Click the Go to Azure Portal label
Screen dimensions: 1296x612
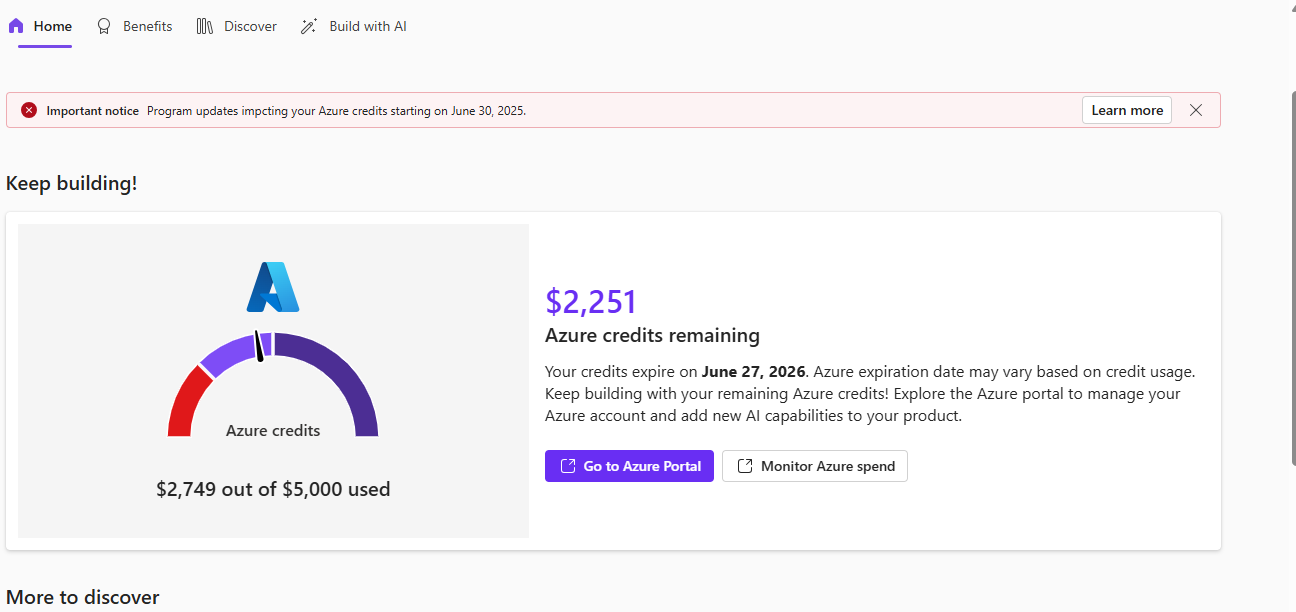click(x=642, y=466)
